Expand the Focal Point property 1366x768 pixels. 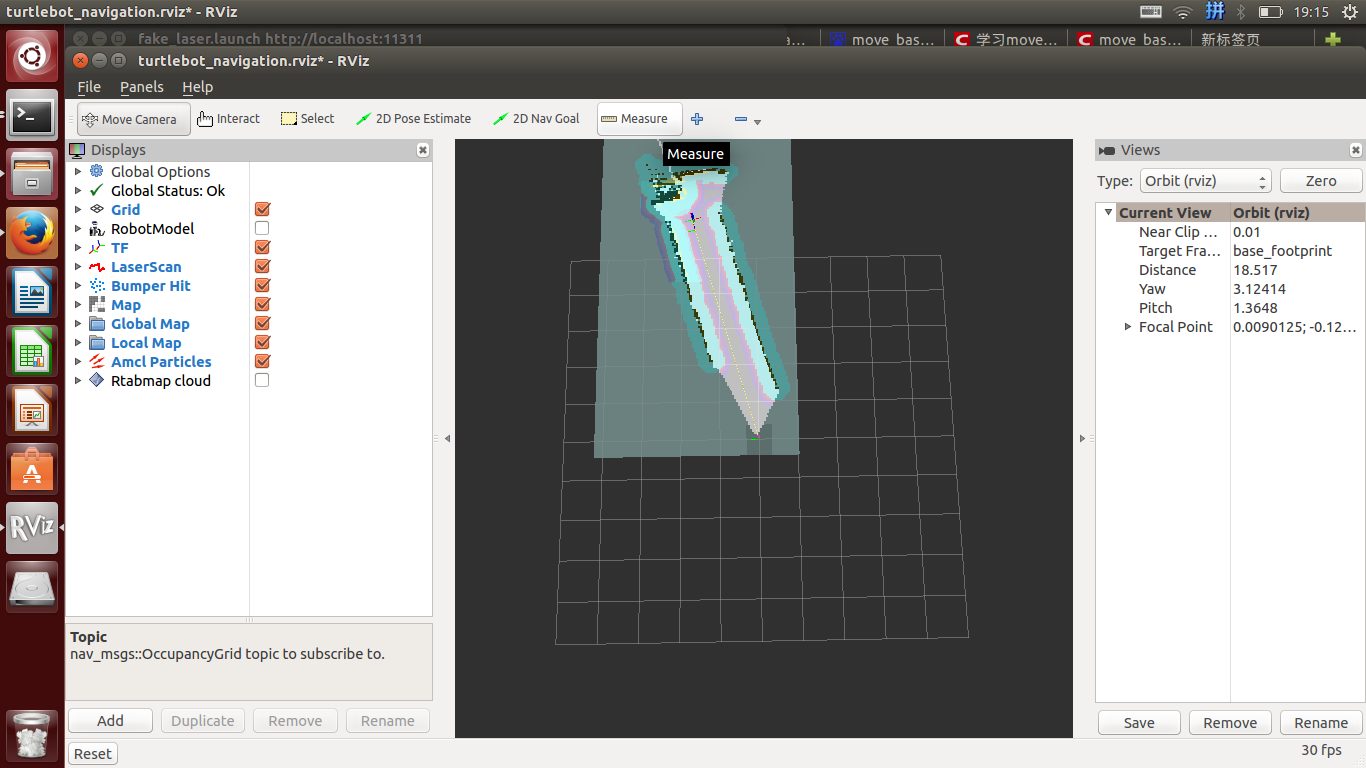coord(1128,327)
